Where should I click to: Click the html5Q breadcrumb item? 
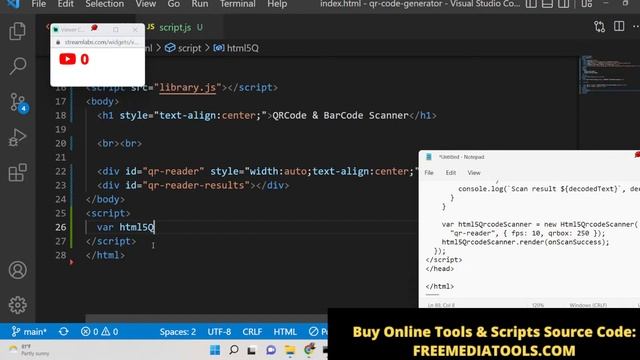click(242, 48)
